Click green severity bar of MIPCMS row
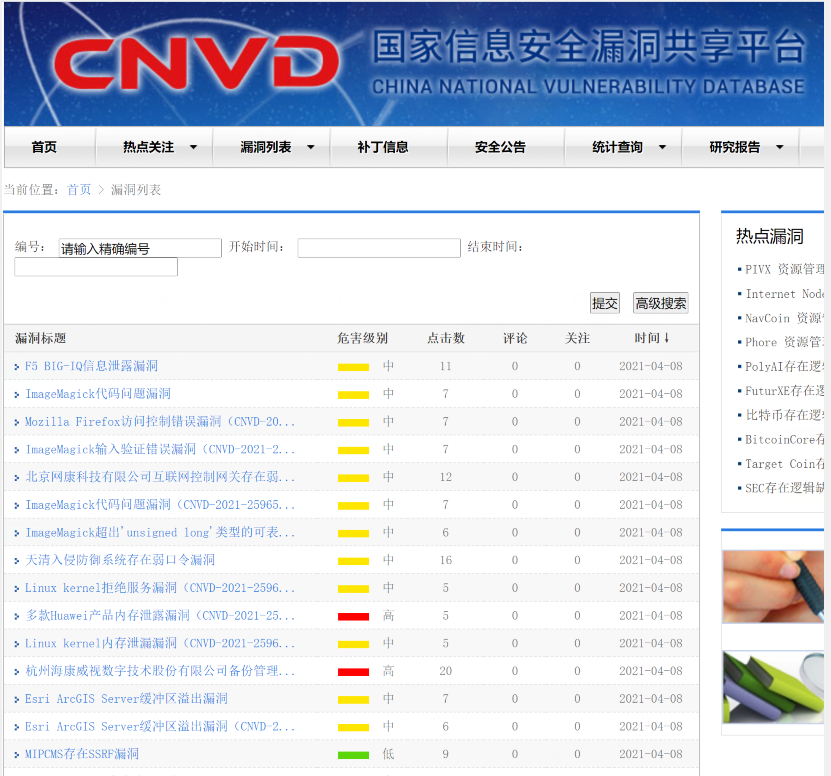The width and height of the screenshot is (831, 776). (353, 755)
